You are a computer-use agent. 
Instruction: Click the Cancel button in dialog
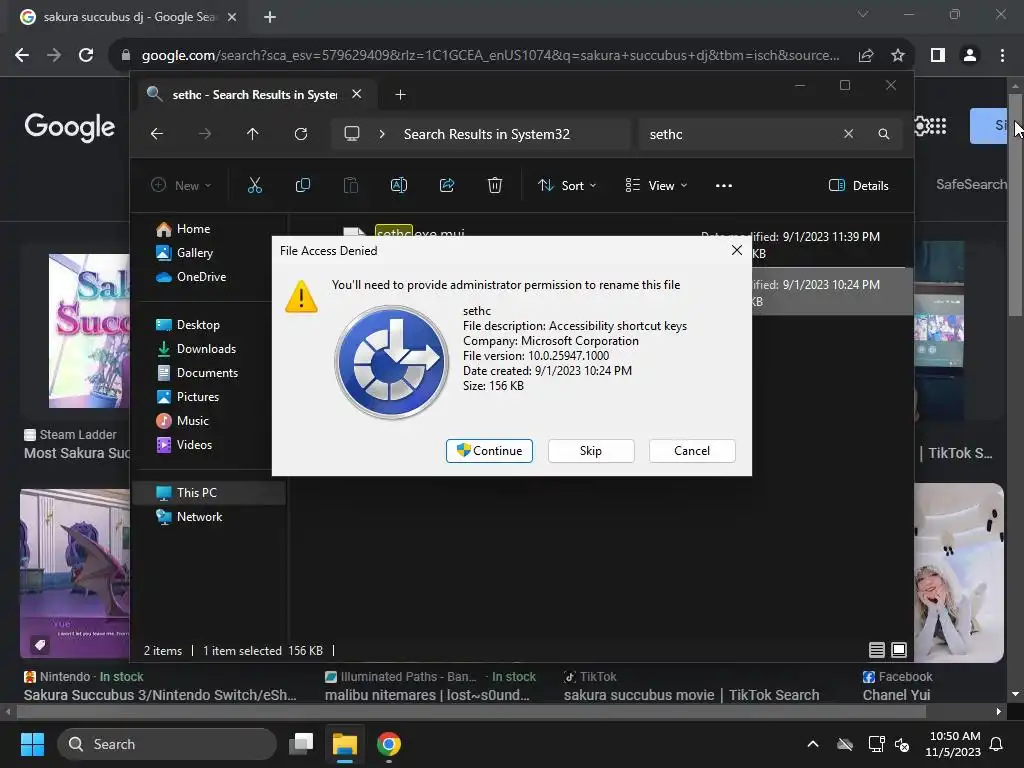[692, 451]
